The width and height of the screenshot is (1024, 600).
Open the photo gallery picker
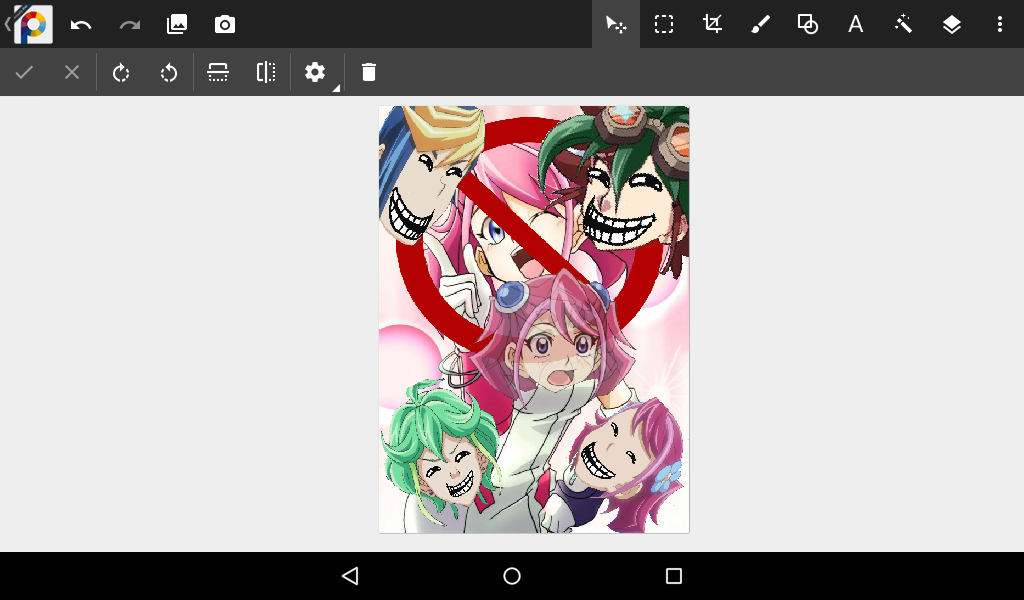pos(177,24)
